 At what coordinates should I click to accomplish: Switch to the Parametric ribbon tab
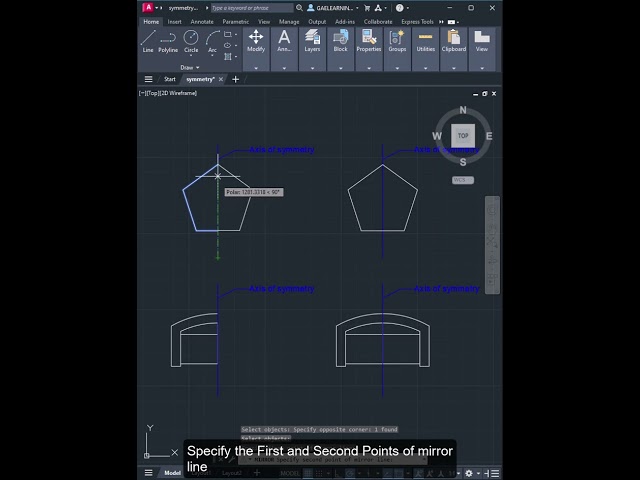click(236, 22)
